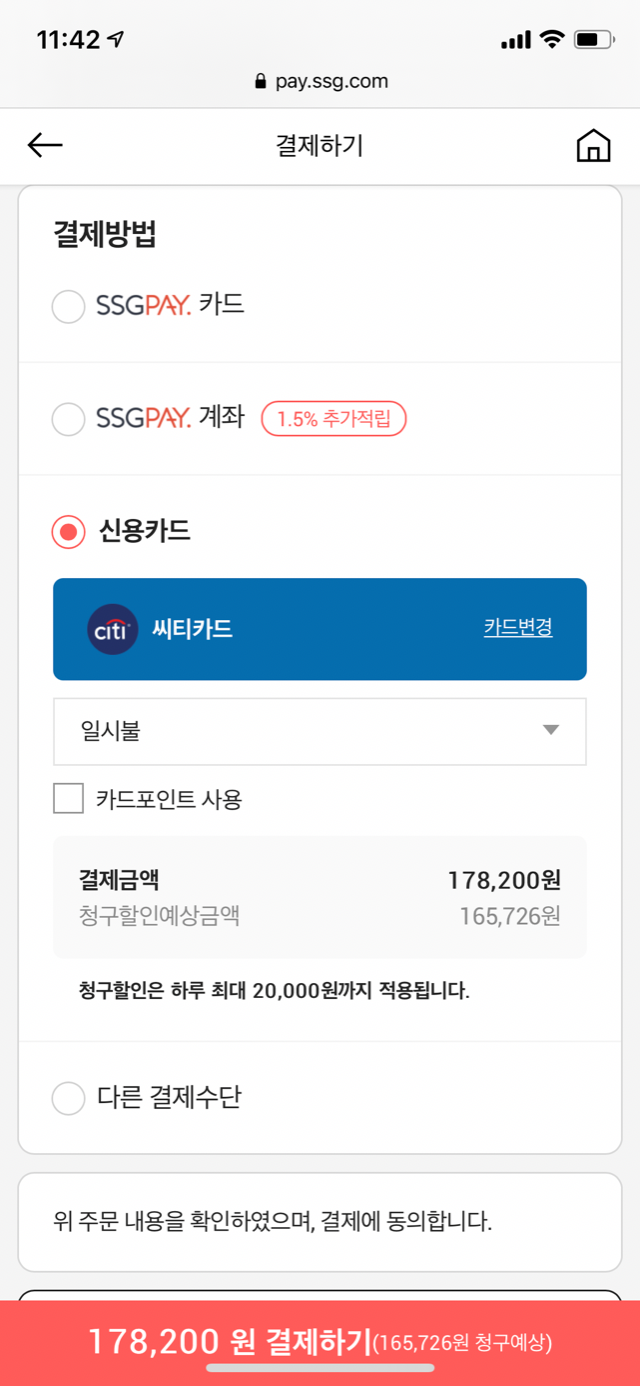Tap the Wi-Fi icon in status bar
Image resolution: width=640 pixels, height=1386 pixels.
coord(551,40)
